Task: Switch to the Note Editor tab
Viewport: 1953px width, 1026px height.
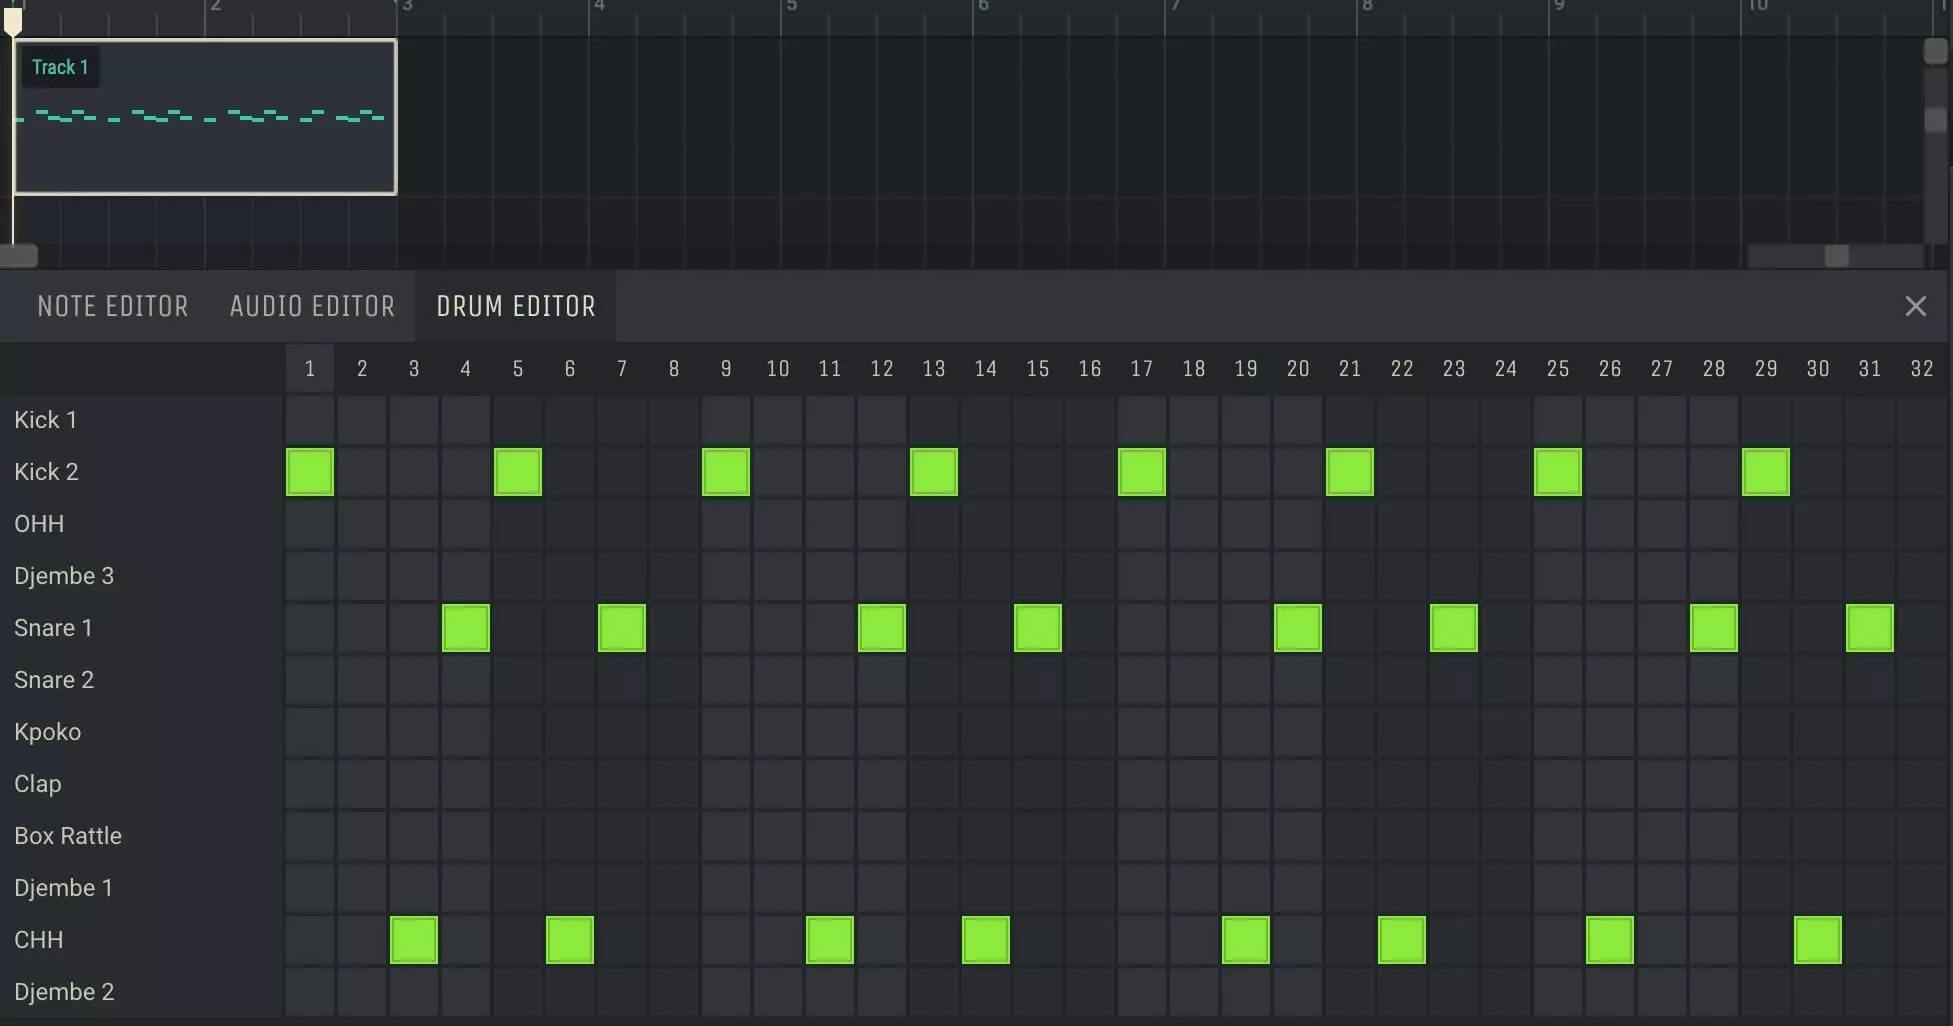Action: click(x=112, y=306)
